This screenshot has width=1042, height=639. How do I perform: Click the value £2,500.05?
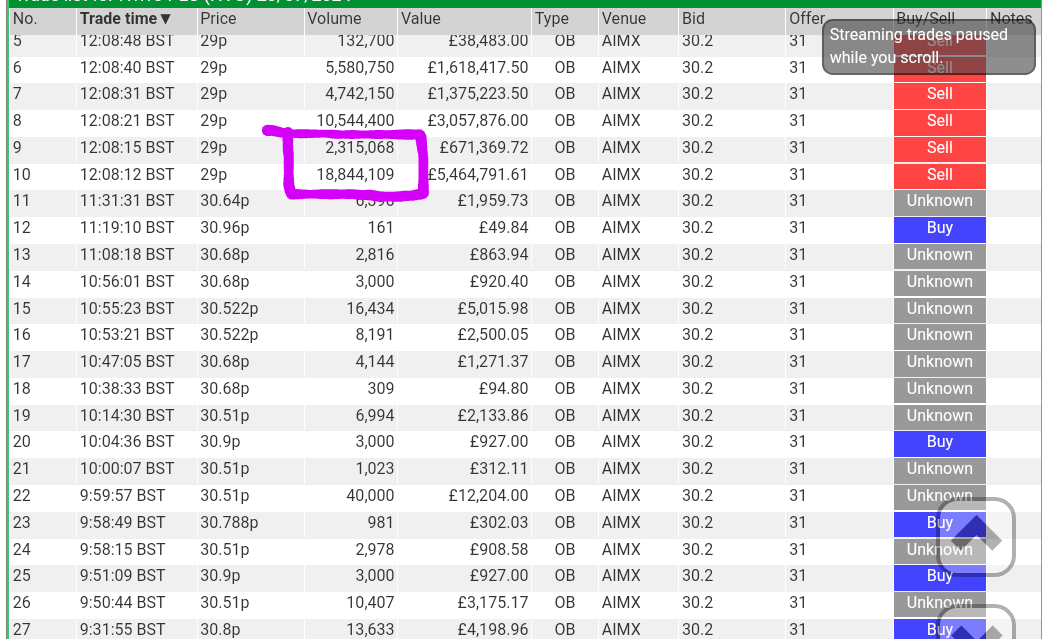[493, 335]
